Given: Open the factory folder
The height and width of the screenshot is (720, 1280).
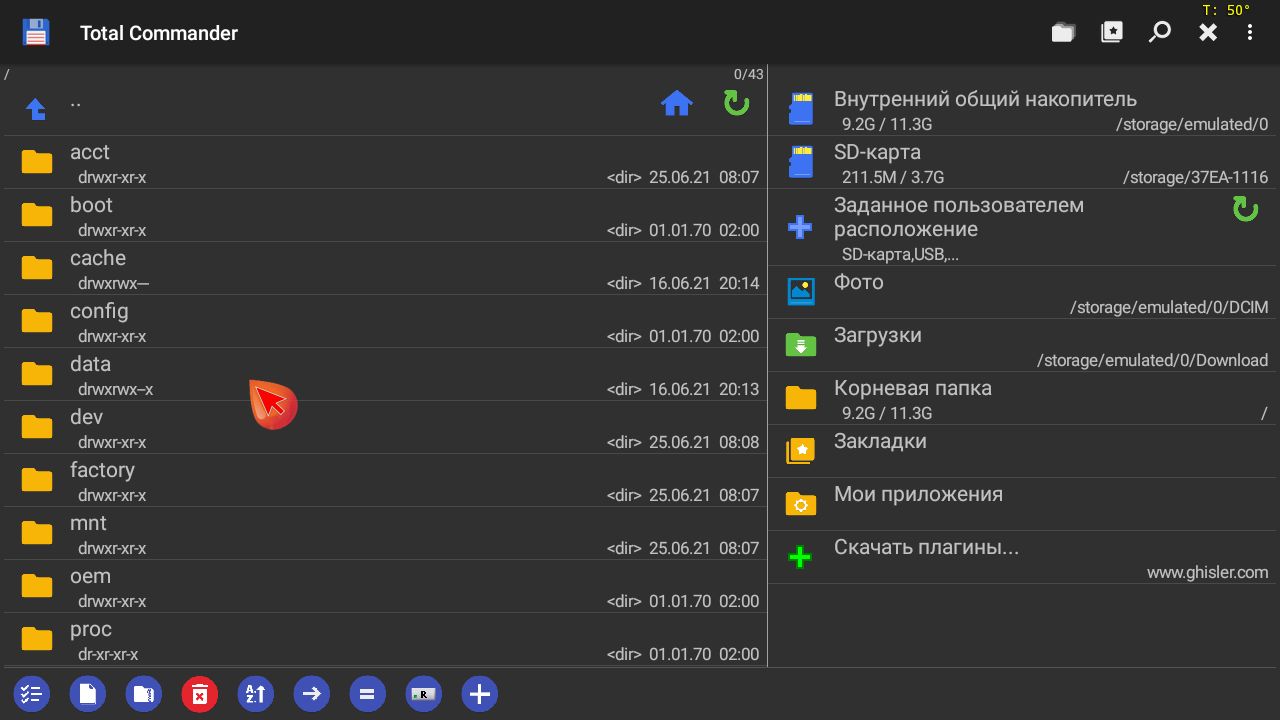Looking at the screenshot, I should (384, 480).
